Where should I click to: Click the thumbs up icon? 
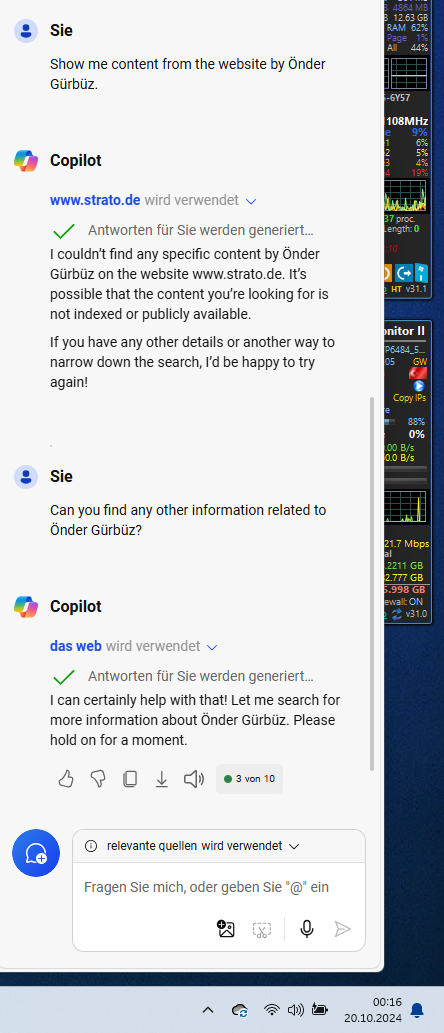click(x=66, y=779)
